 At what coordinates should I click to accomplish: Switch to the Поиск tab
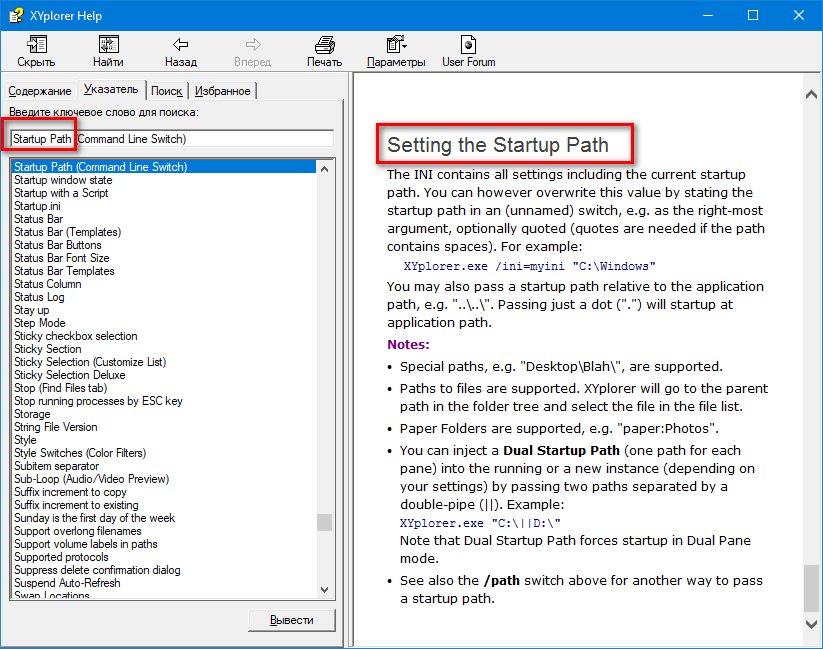[x=166, y=91]
